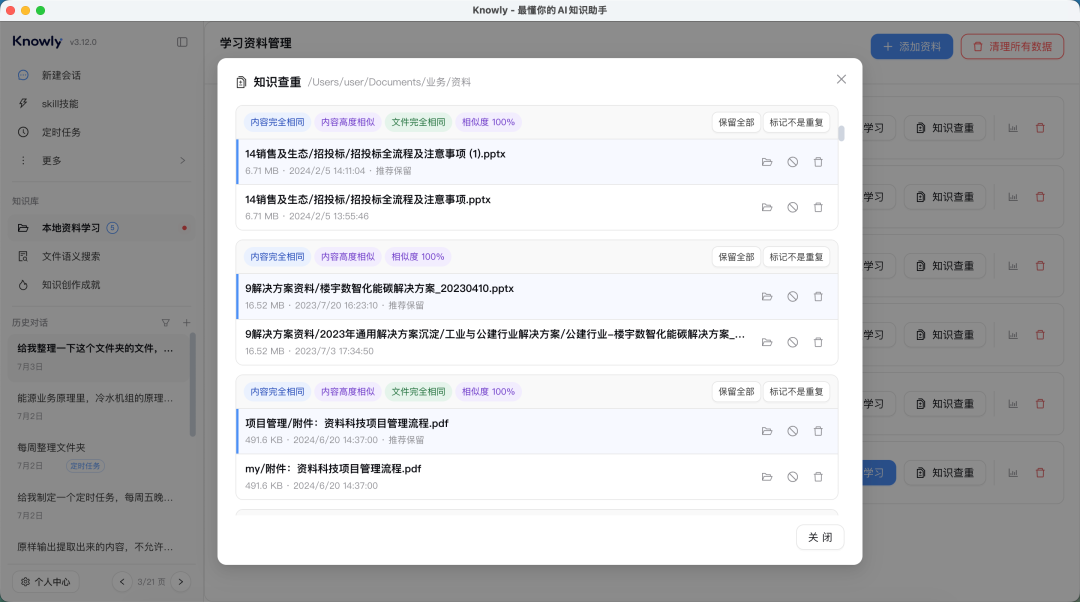Viewport: 1080px width, 602px height.
Task: Click 保留全部 for the 招投标 group
Action: click(x=736, y=122)
